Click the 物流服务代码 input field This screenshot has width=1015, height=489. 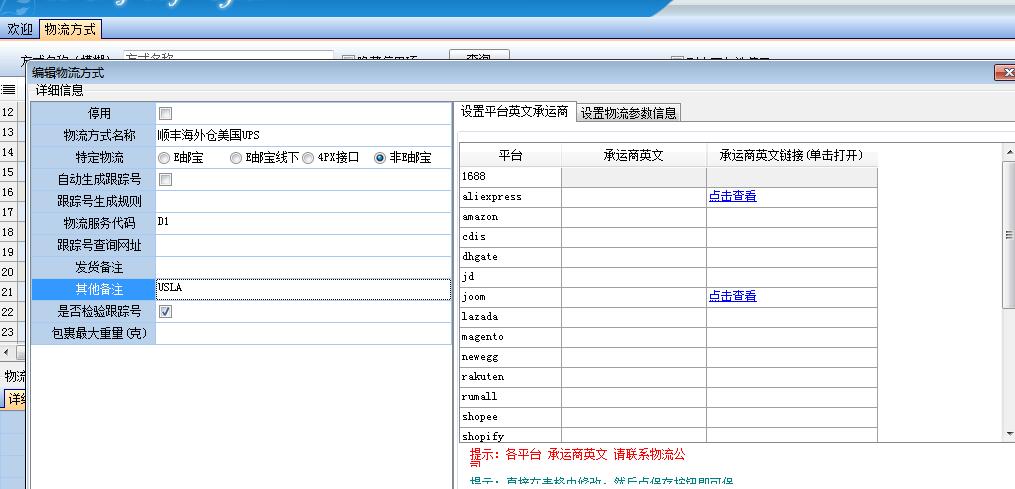click(x=302, y=223)
